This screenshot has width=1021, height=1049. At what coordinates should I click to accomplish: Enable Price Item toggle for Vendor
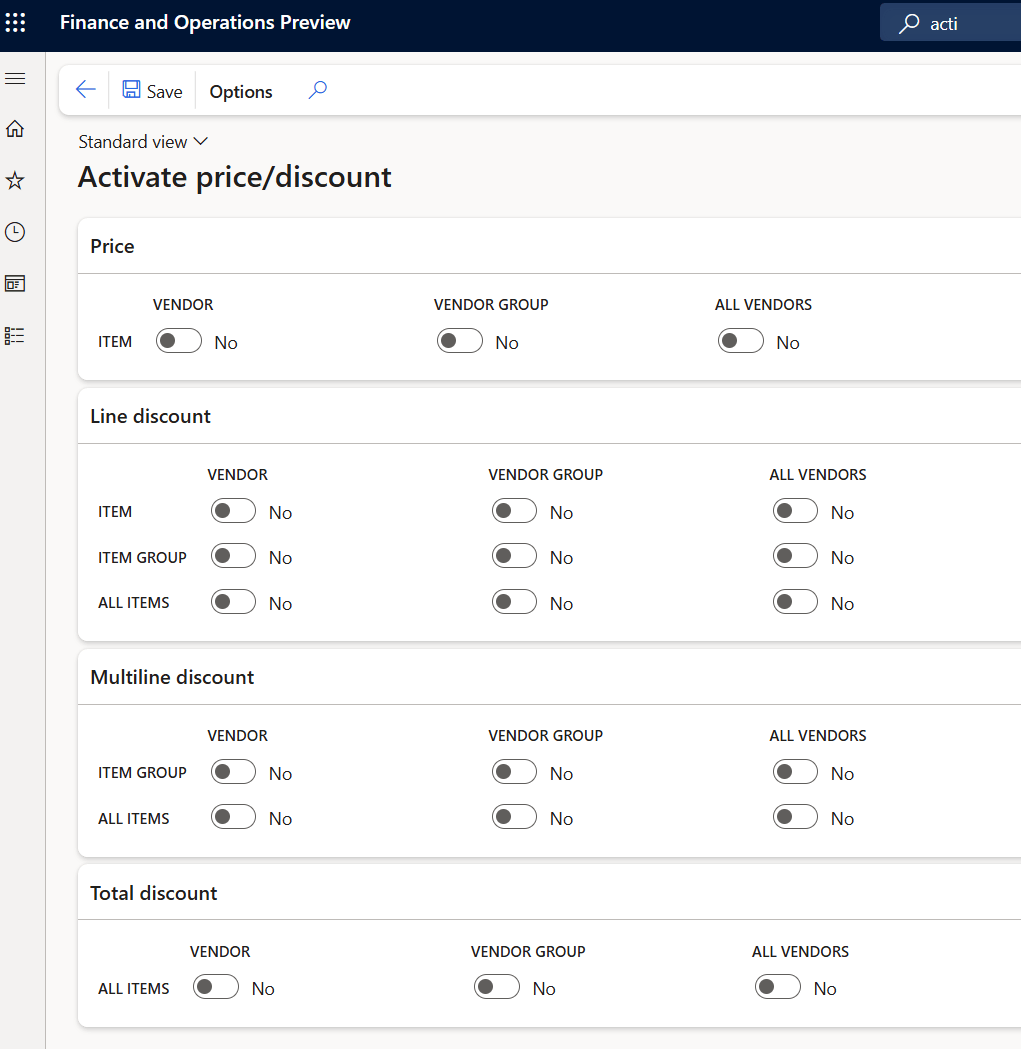coord(179,342)
